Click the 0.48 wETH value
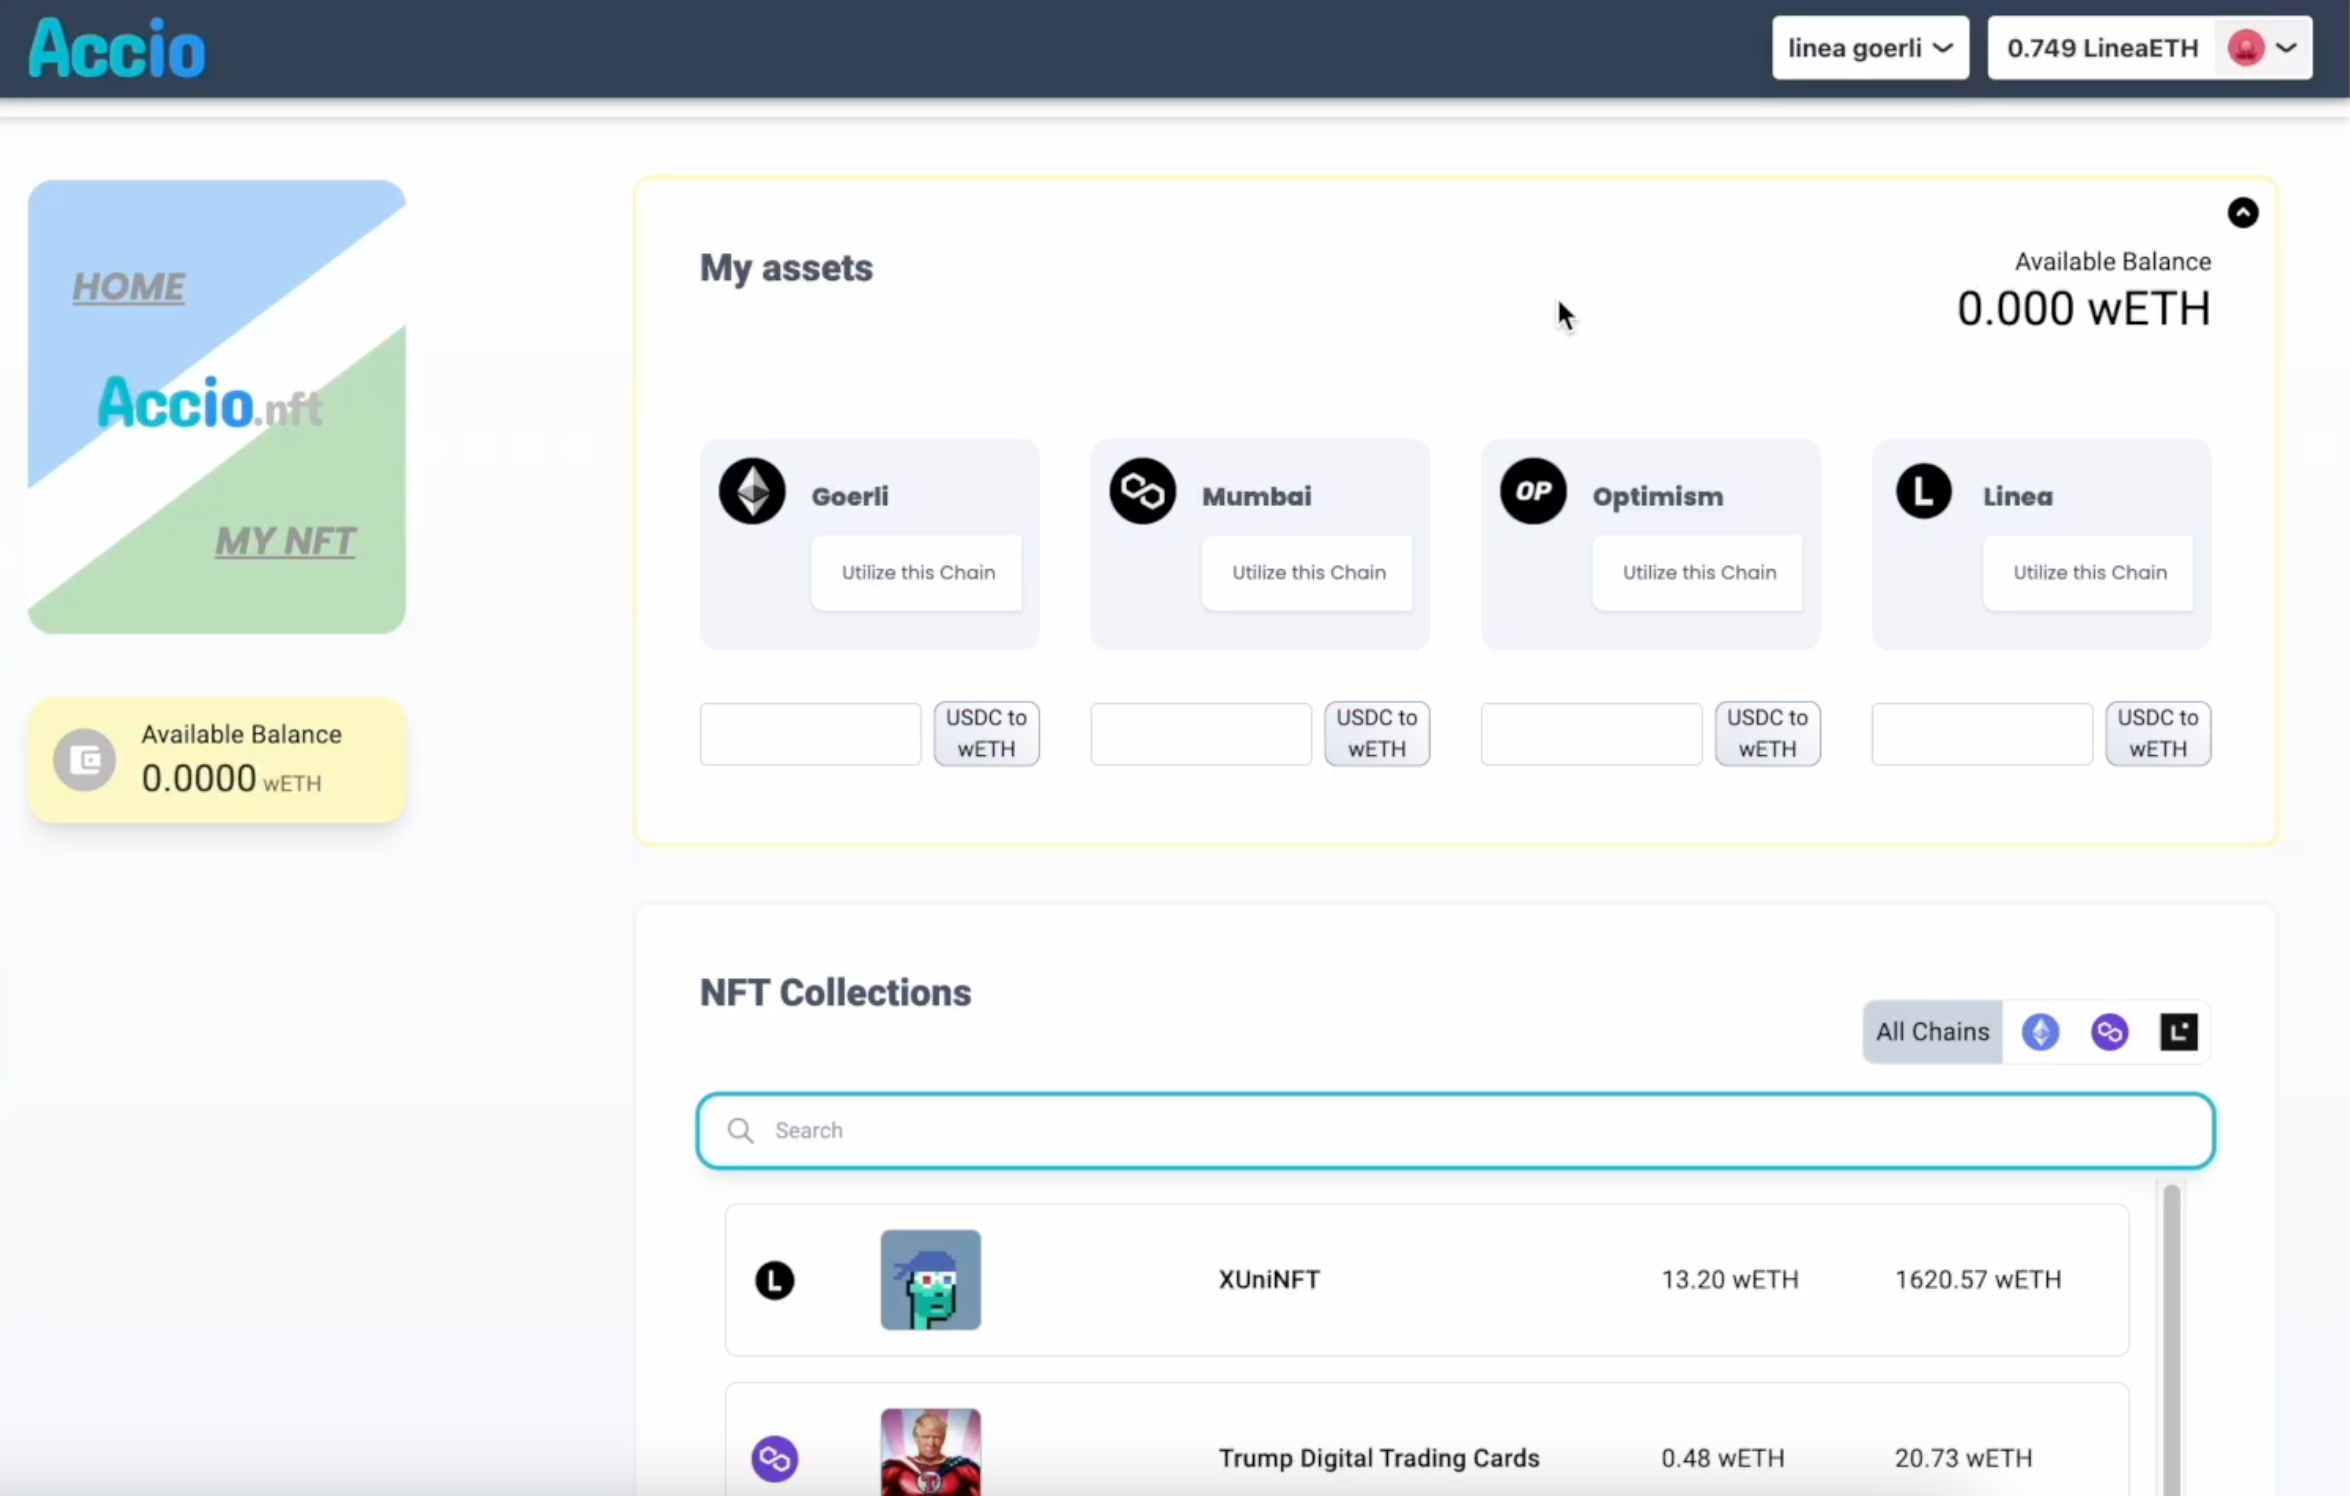The width and height of the screenshot is (2350, 1496). point(1723,1458)
